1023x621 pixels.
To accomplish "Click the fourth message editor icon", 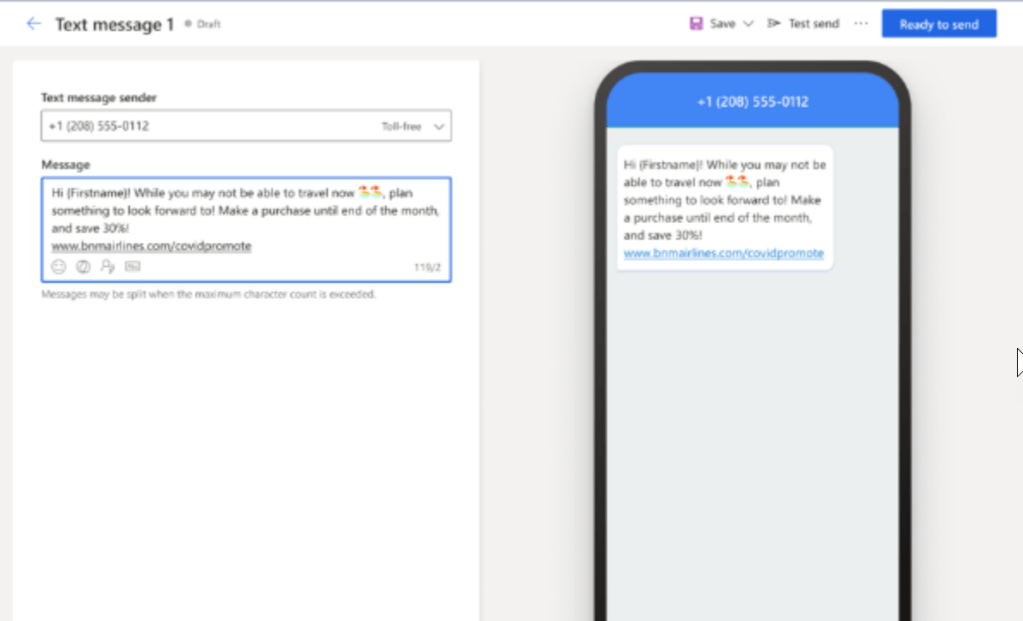I will pos(133,267).
